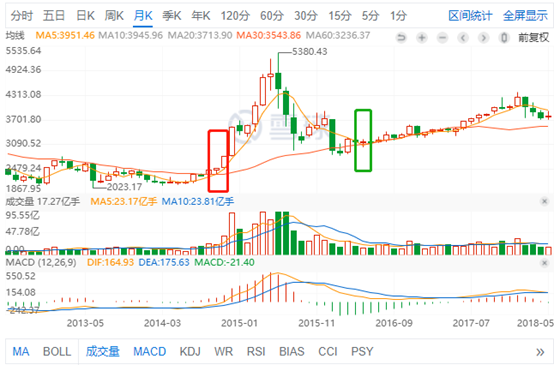Click the DEA:175.63 value

pyautogui.click(x=164, y=263)
